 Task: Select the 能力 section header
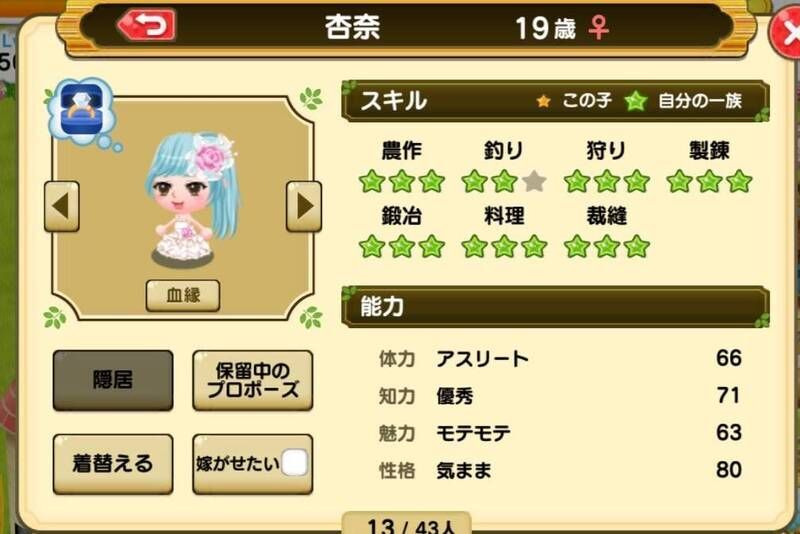click(x=555, y=307)
